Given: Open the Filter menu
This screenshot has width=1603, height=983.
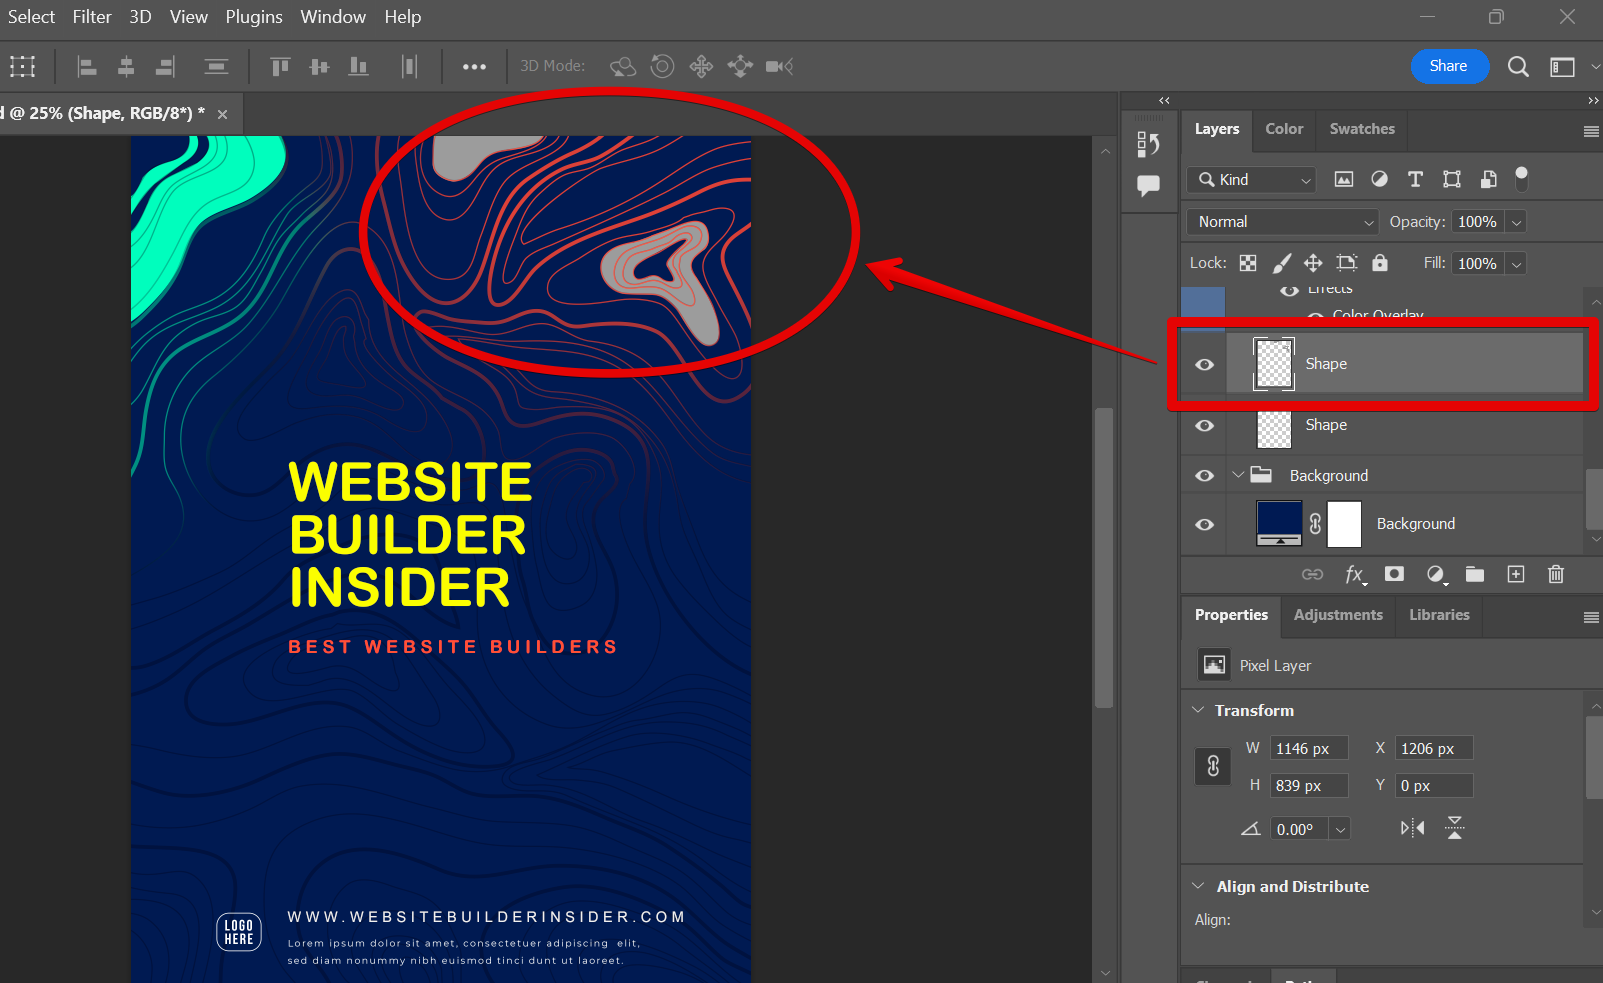Looking at the screenshot, I should pyautogui.click(x=91, y=16).
